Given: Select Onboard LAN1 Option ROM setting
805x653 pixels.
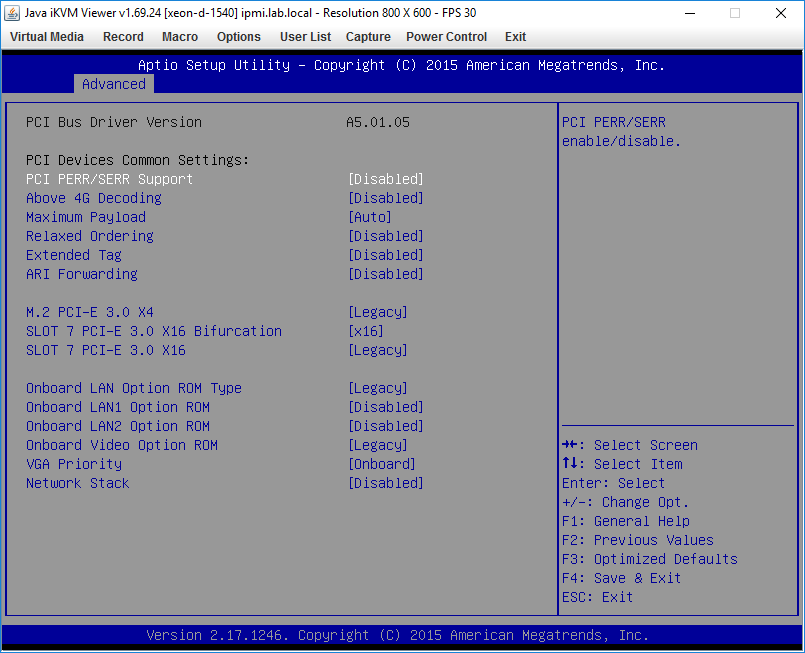Looking at the screenshot, I should (x=118, y=407).
